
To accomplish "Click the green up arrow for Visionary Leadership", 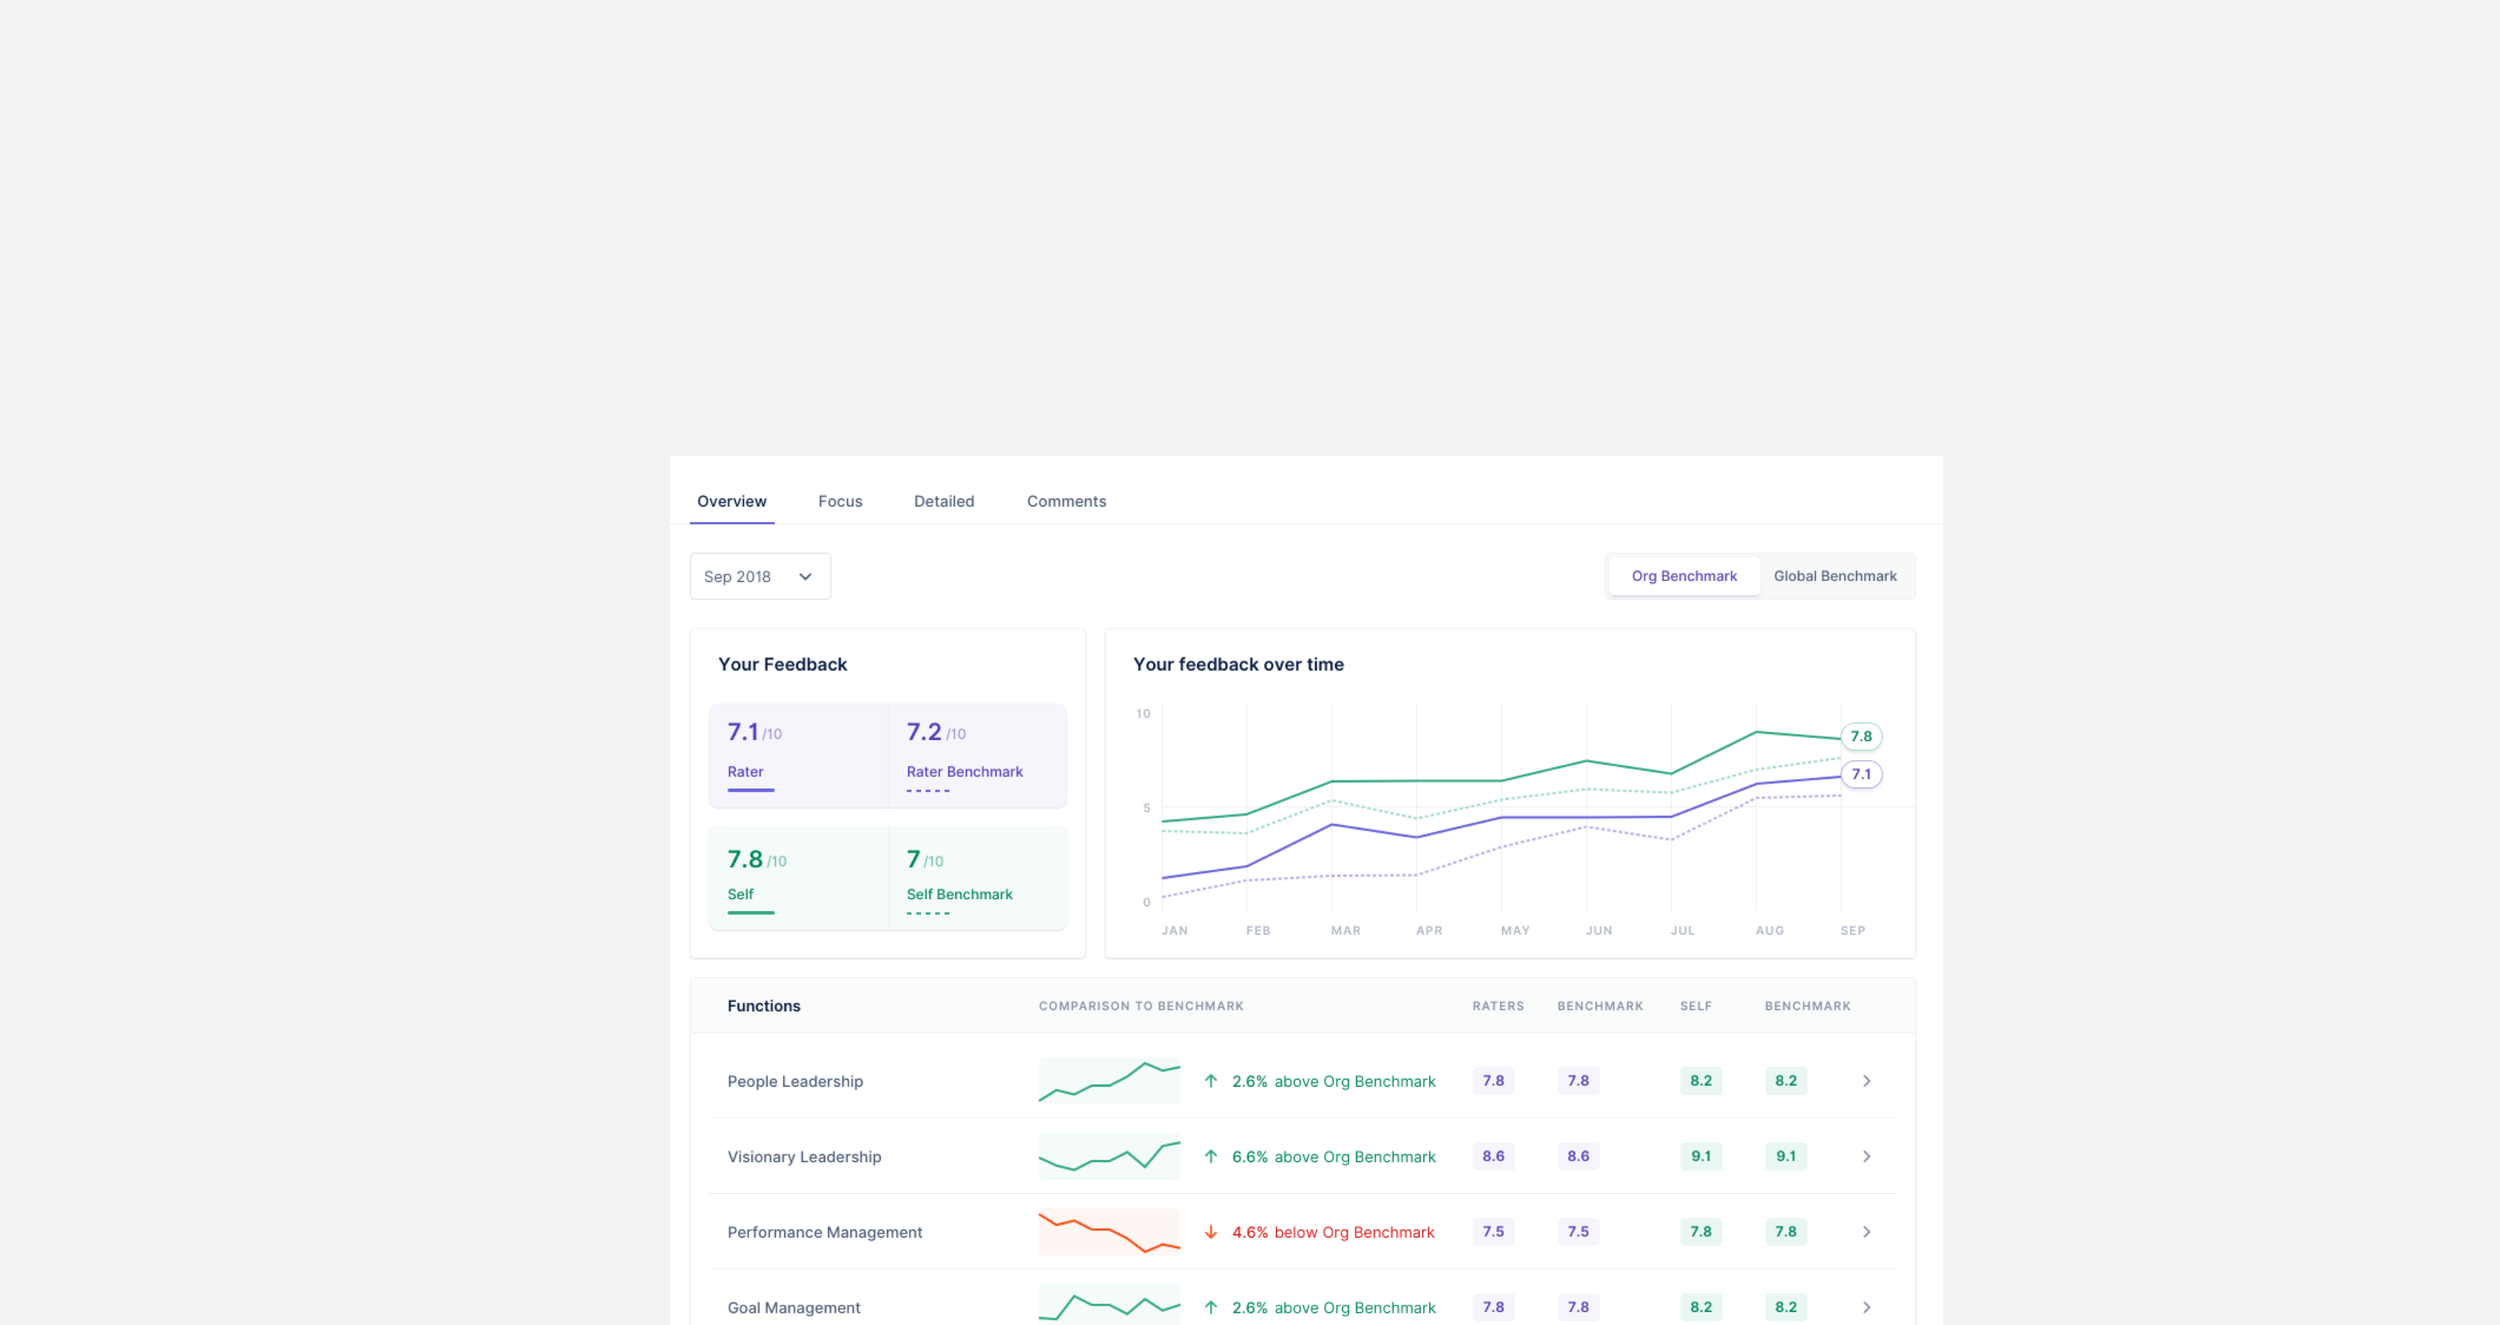I will (x=1210, y=1156).
